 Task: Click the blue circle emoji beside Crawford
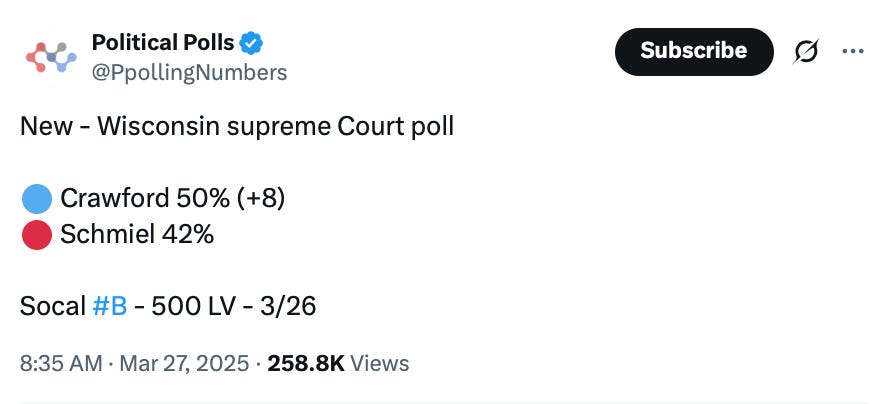pyautogui.click(x=37, y=199)
